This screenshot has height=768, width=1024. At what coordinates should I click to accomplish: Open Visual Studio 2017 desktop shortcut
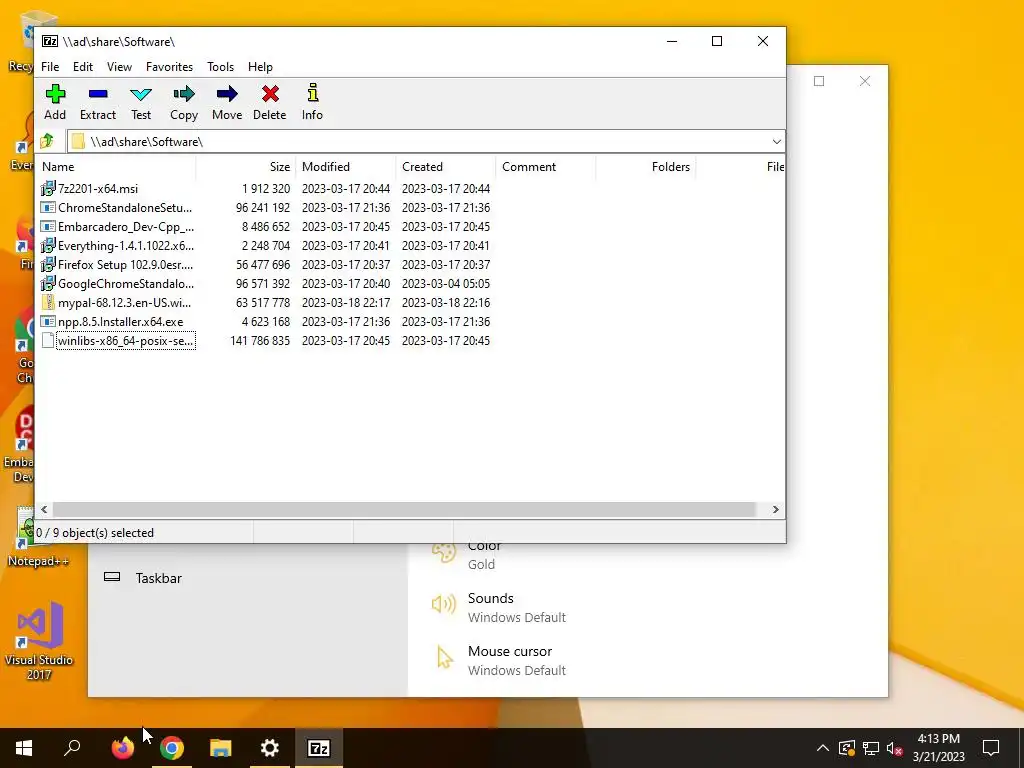pos(39,641)
